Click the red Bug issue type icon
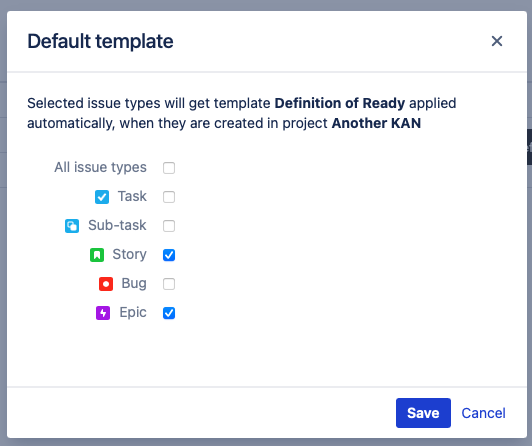Screen dimensions: 532x446 coord(106,284)
